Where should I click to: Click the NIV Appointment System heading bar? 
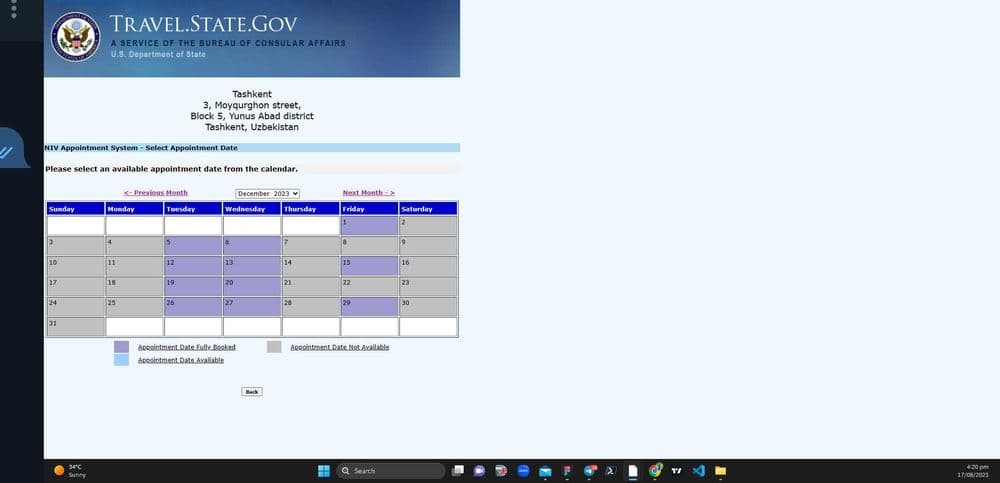click(x=252, y=147)
